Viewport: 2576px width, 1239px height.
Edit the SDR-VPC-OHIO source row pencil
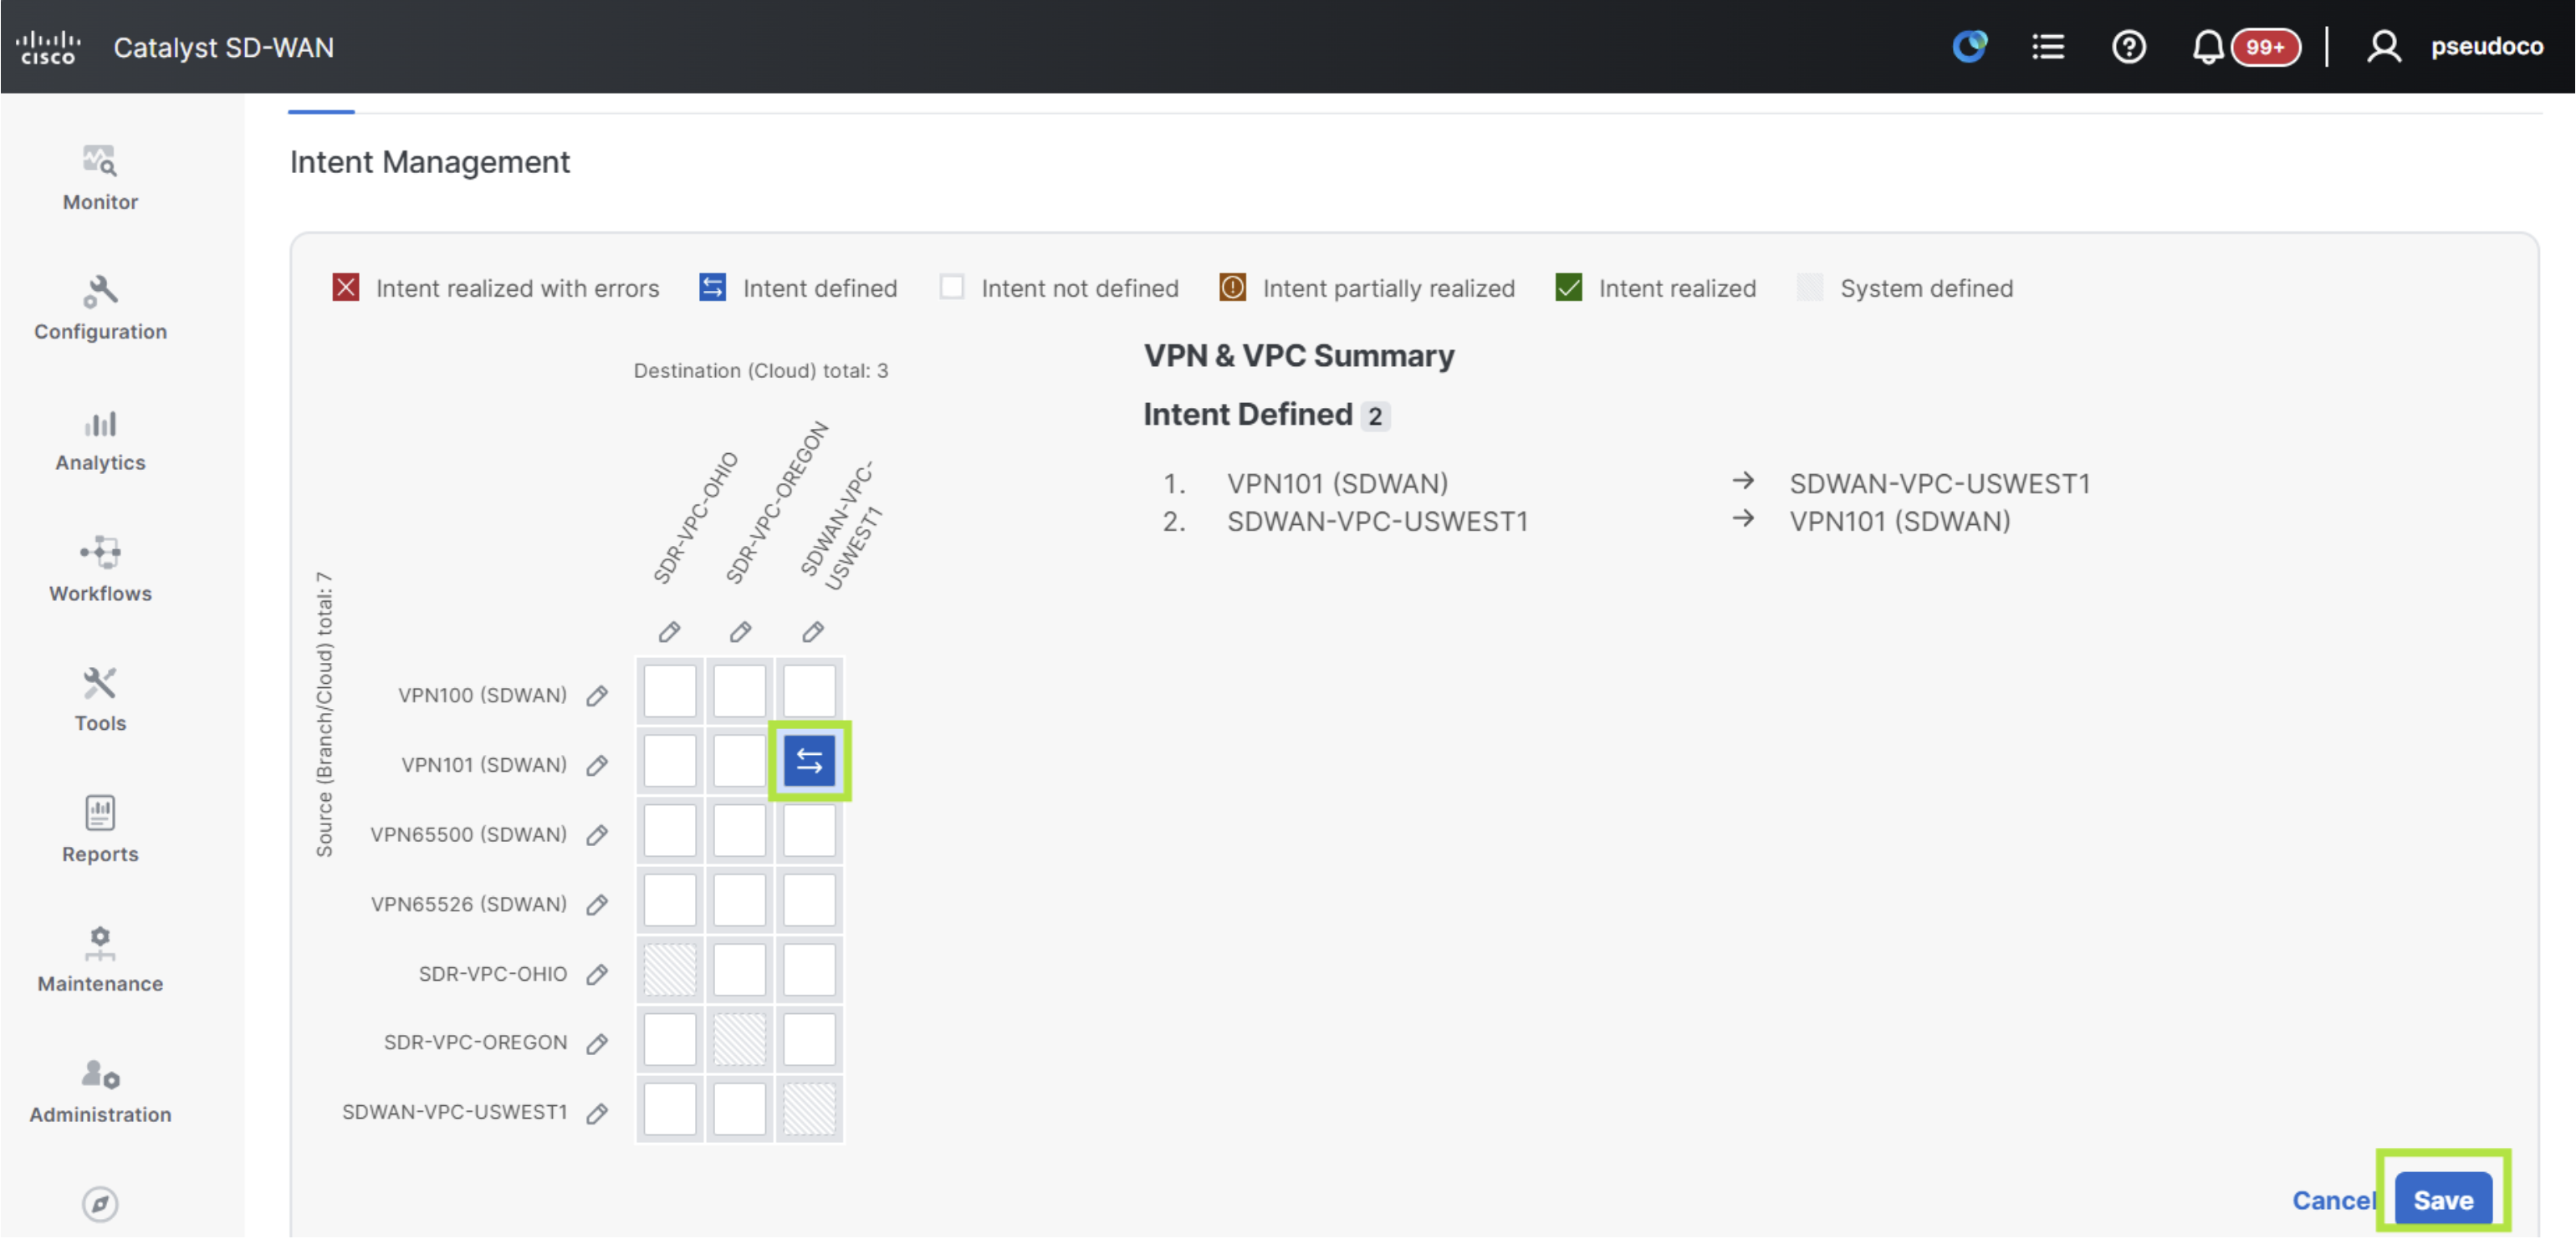tap(597, 975)
